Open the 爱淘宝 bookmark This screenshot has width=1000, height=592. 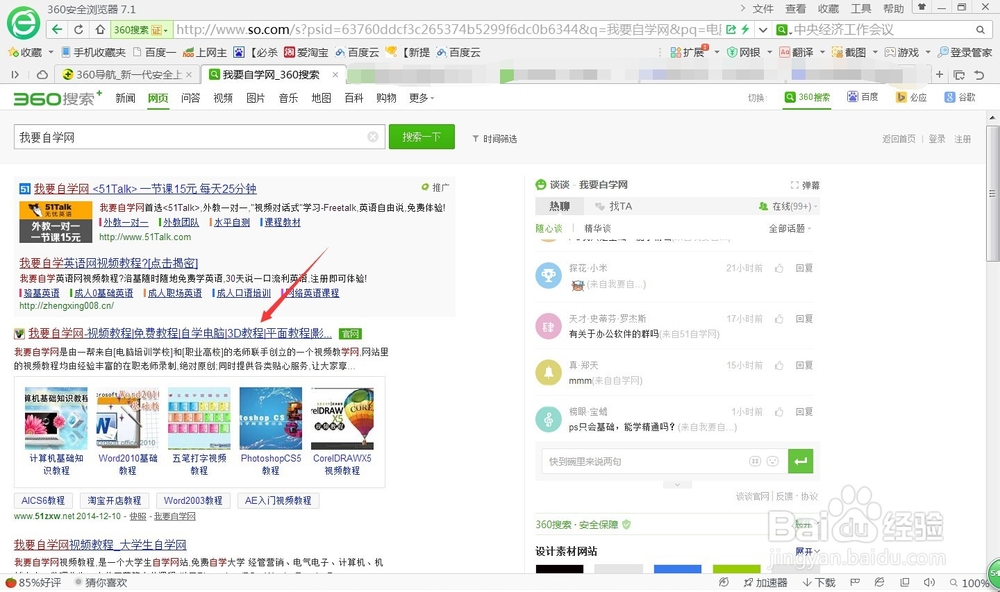point(306,52)
